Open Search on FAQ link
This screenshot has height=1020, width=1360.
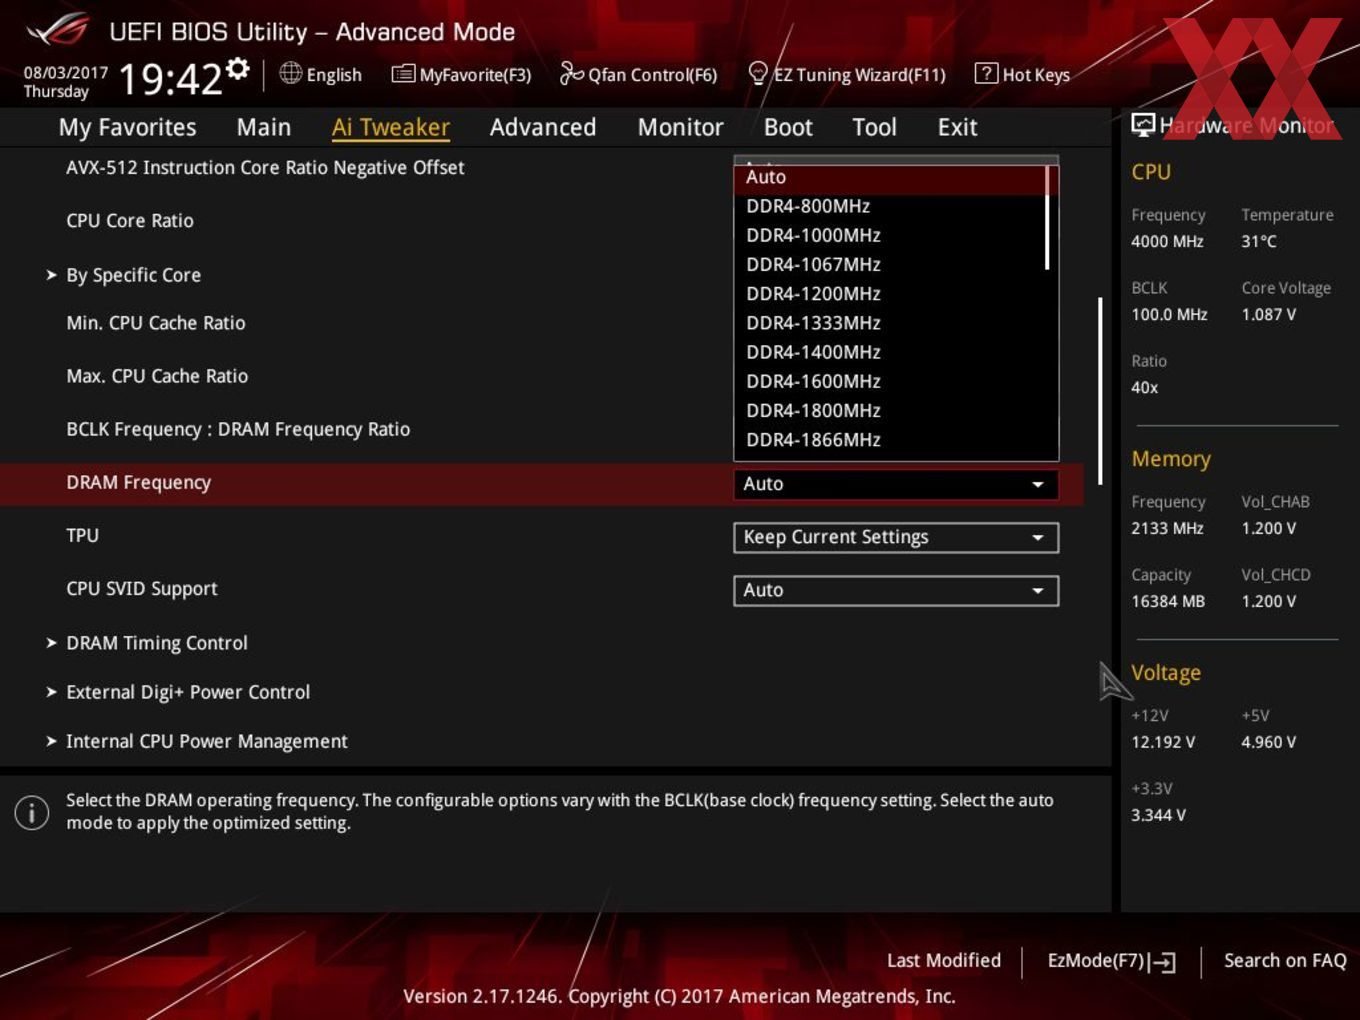pyautogui.click(x=1285, y=960)
